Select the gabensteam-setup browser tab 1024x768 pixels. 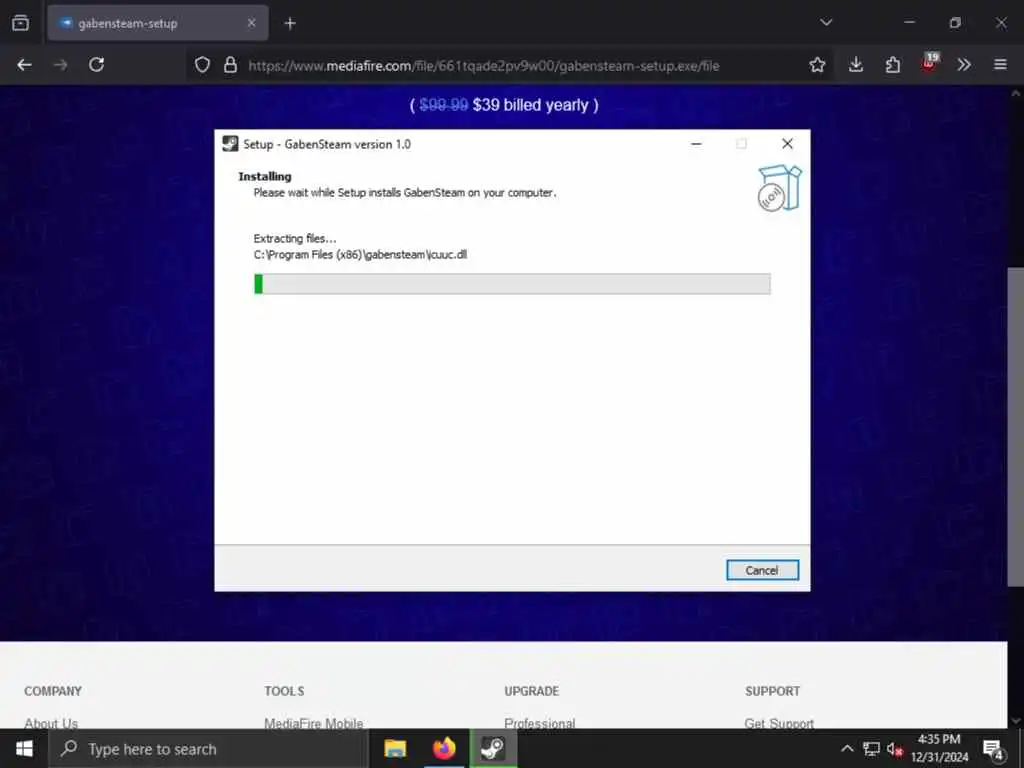(x=157, y=24)
